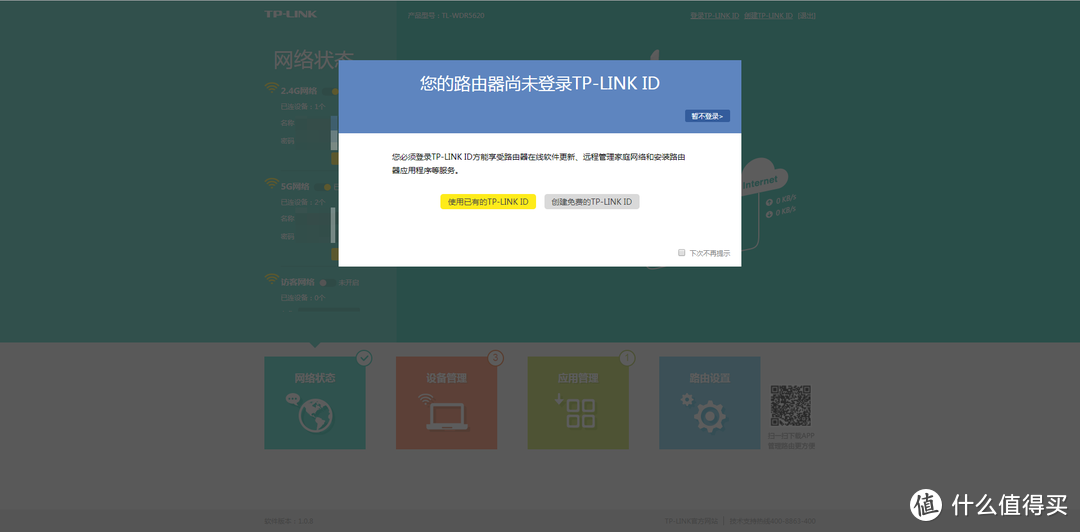
Task: Click the APP download QR code
Action: point(791,406)
